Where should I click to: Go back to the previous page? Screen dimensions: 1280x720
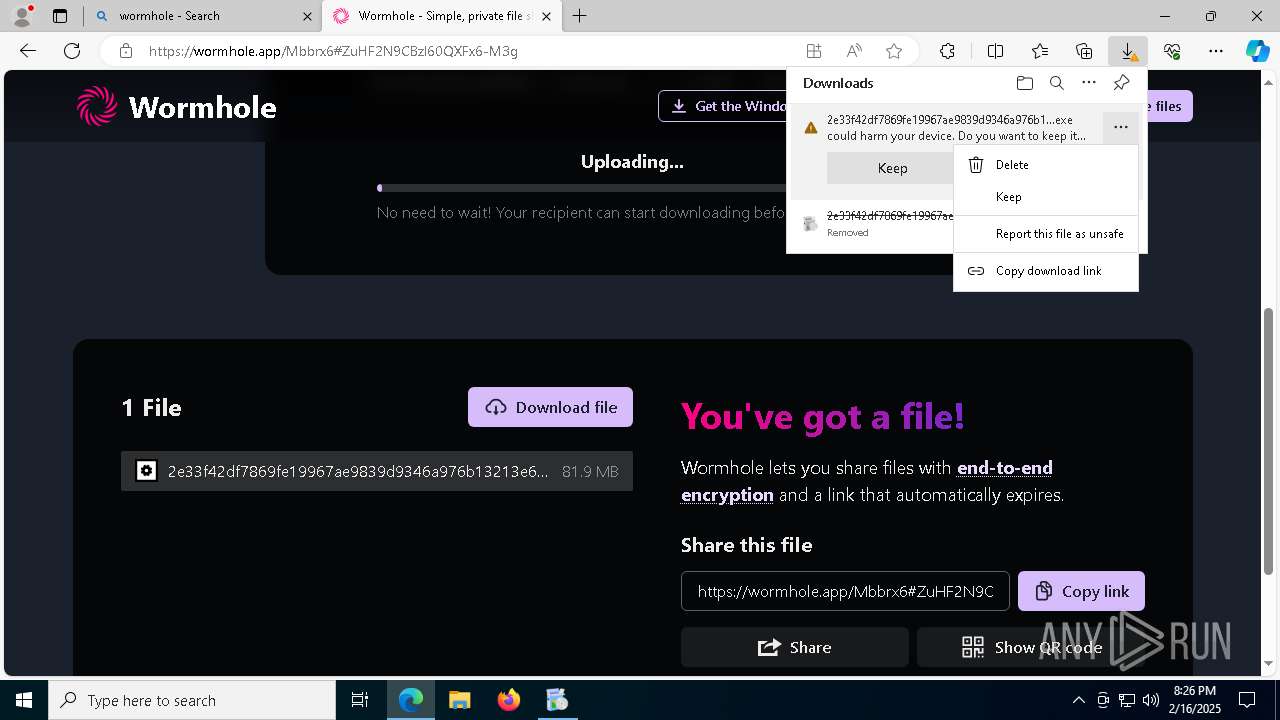coord(28,51)
